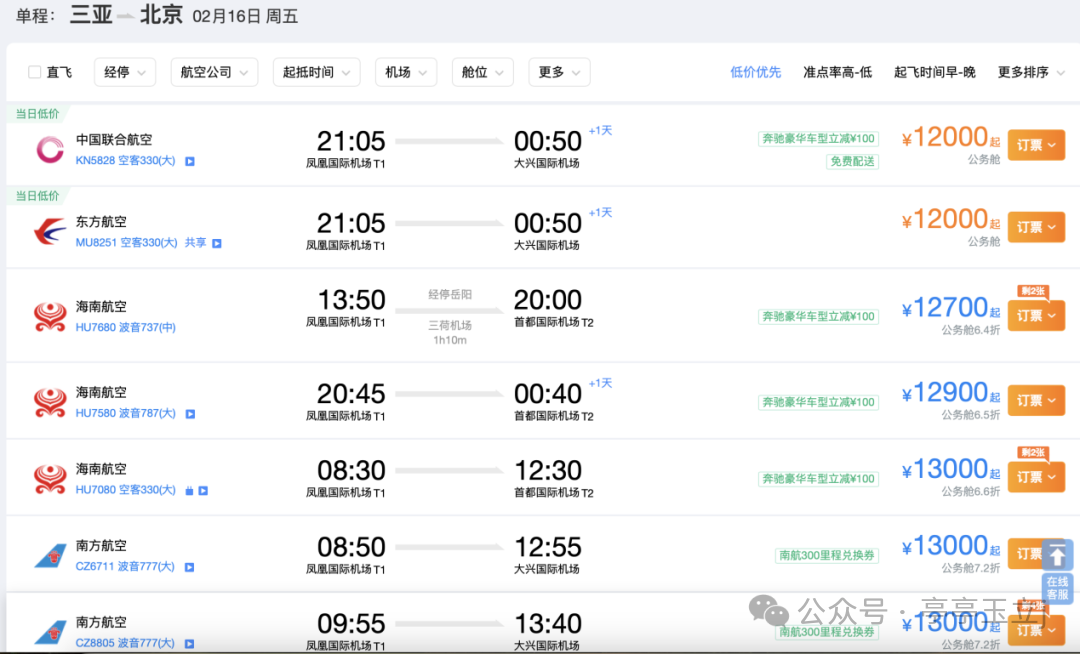Book the 中国联合航空 KN5828 flight

1036,145
